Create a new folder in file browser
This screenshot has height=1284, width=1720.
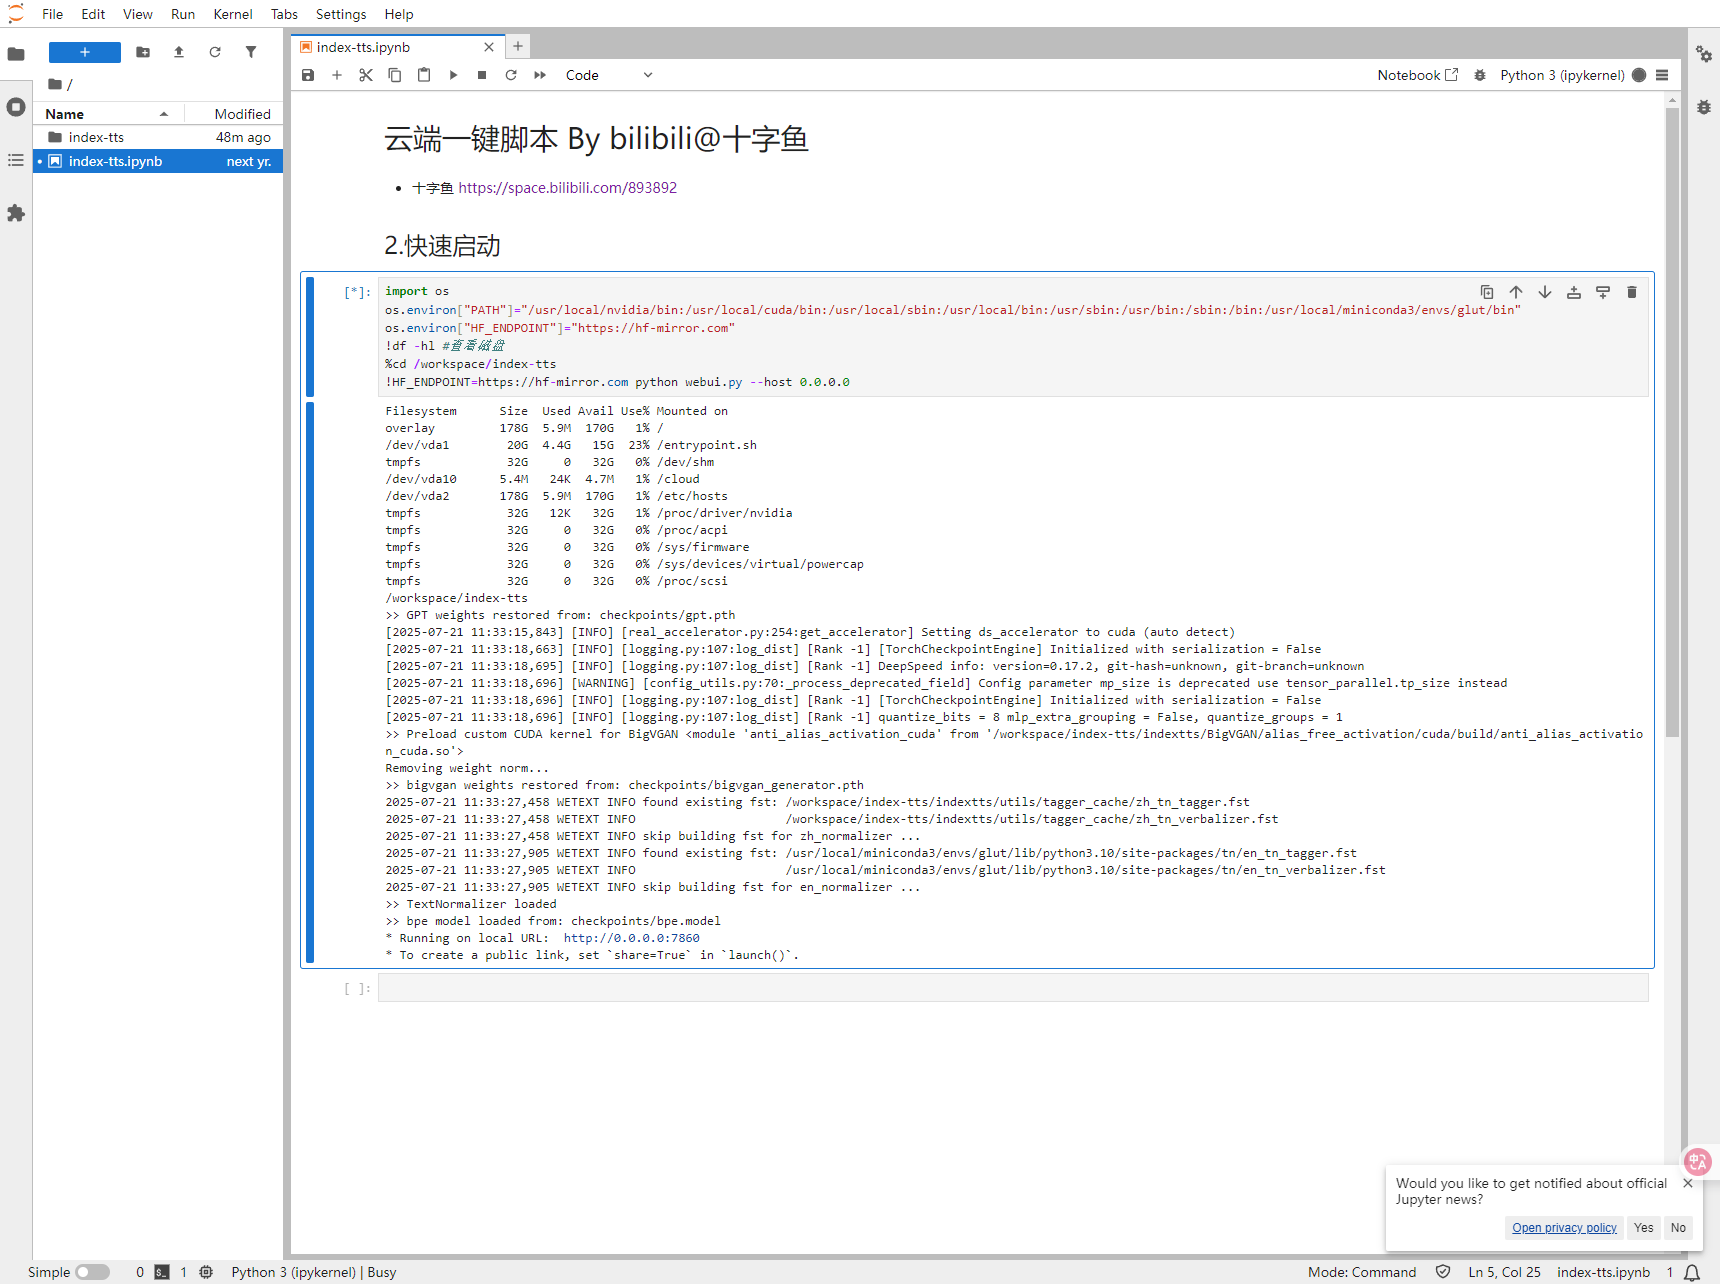click(x=143, y=52)
